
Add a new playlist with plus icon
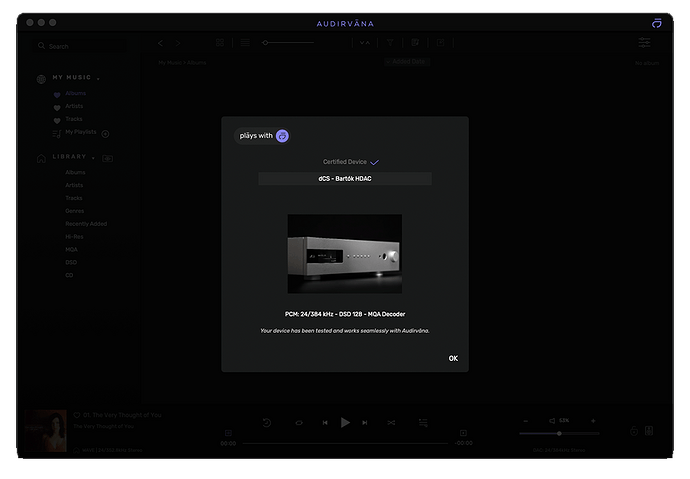coord(105,134)
